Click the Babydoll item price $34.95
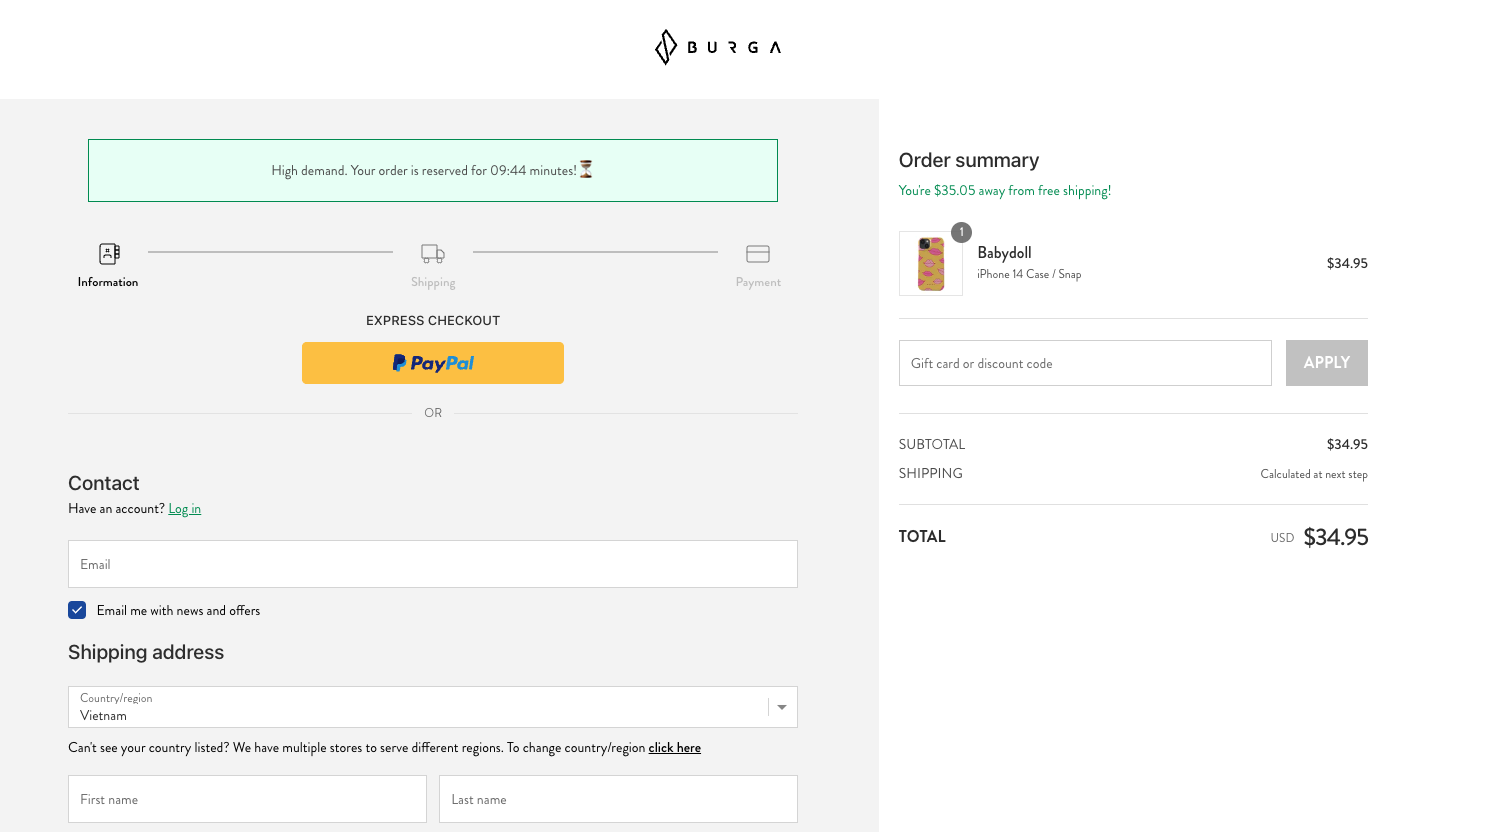The width and height of the screenshot is (1506, 832). (x=1347, y=263)
